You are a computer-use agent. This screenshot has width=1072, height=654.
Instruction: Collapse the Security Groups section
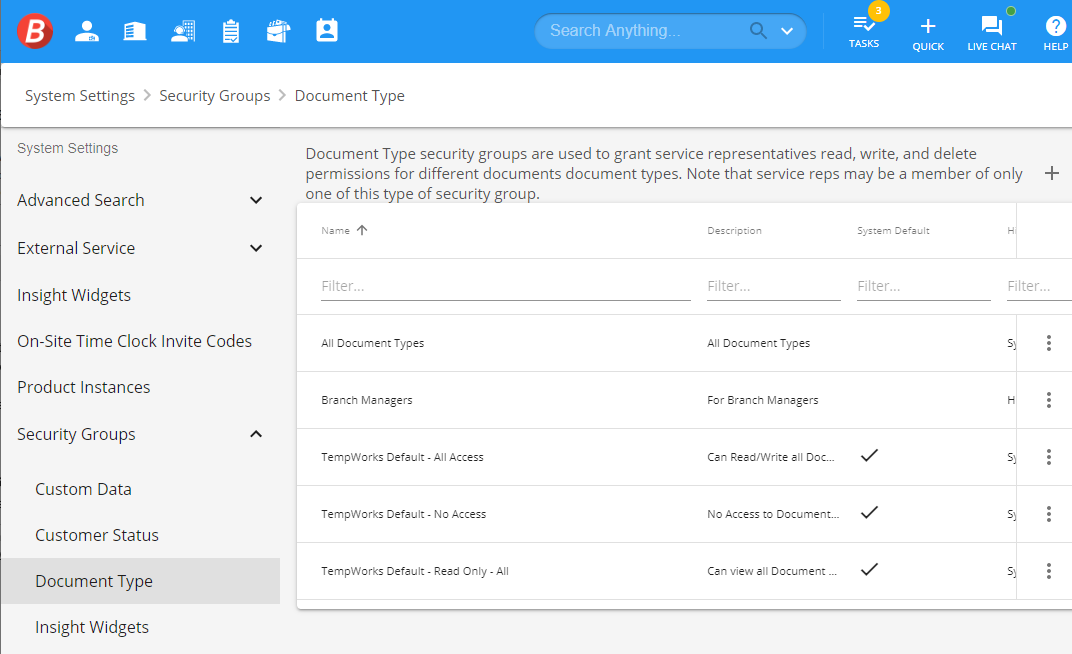(x=256, y=434)
